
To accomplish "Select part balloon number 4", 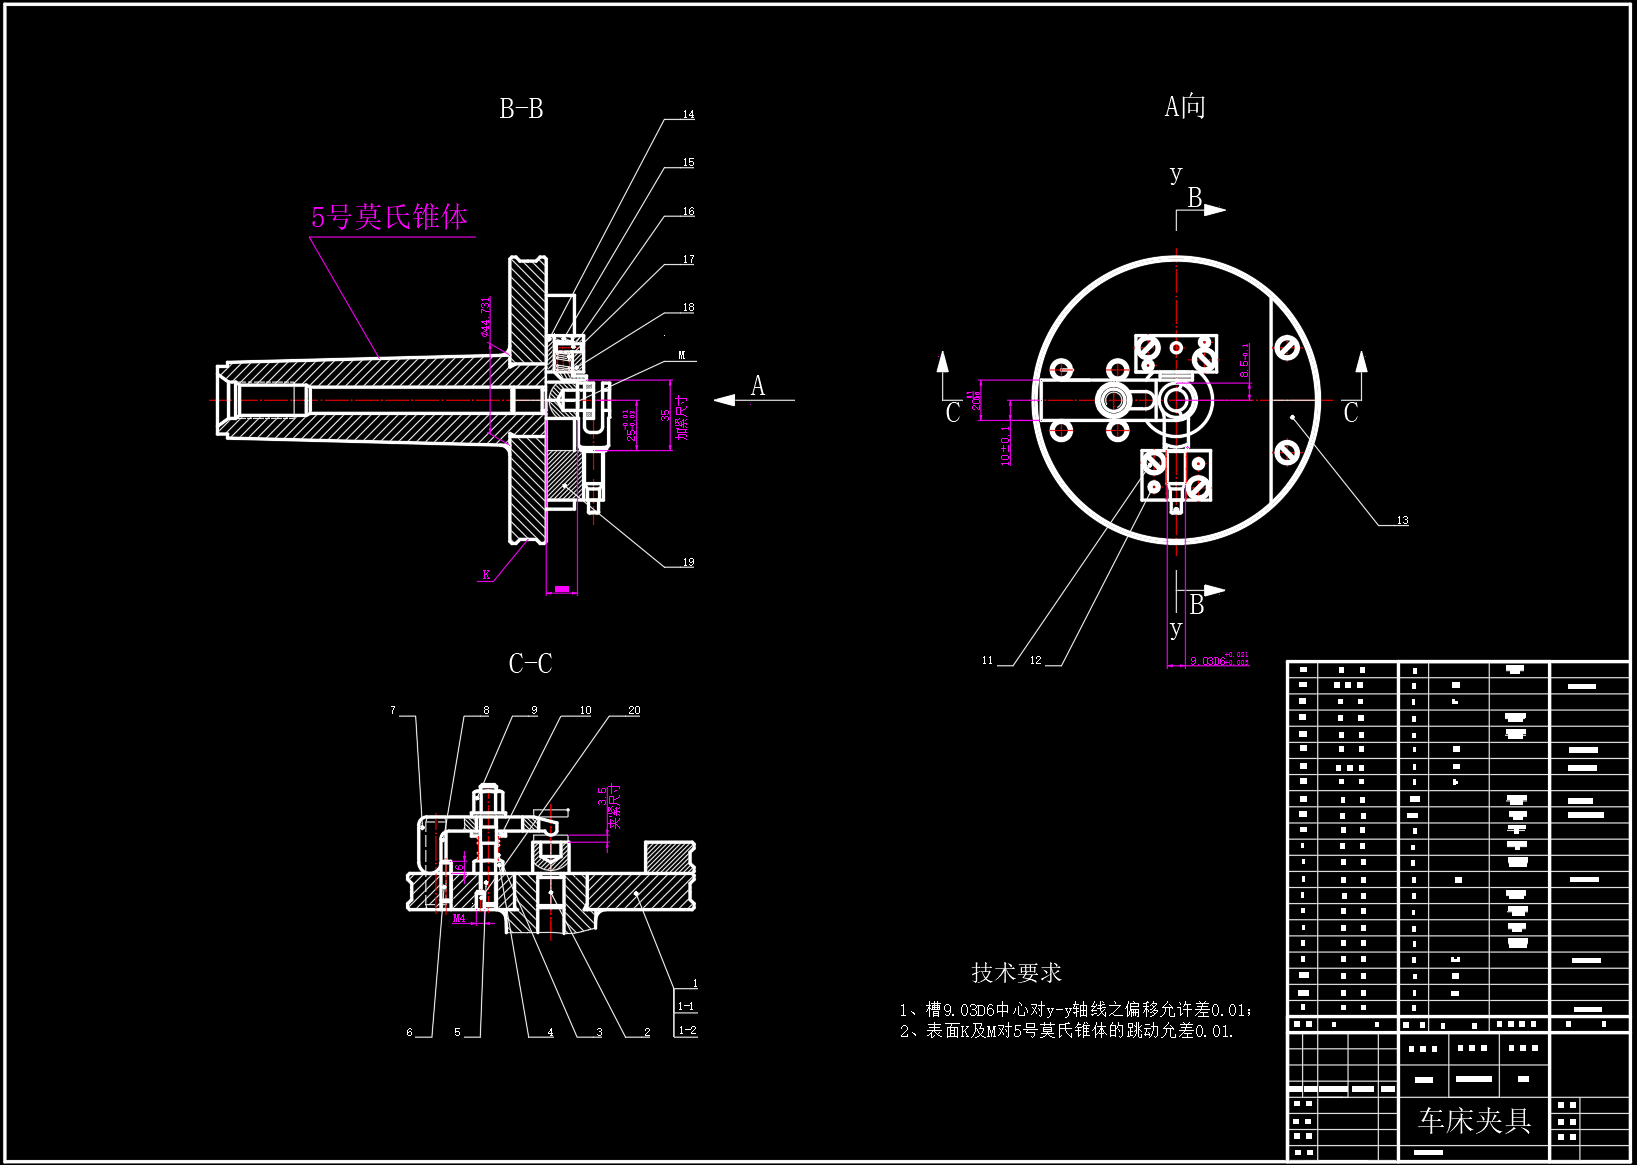I will click(550, 1033).
